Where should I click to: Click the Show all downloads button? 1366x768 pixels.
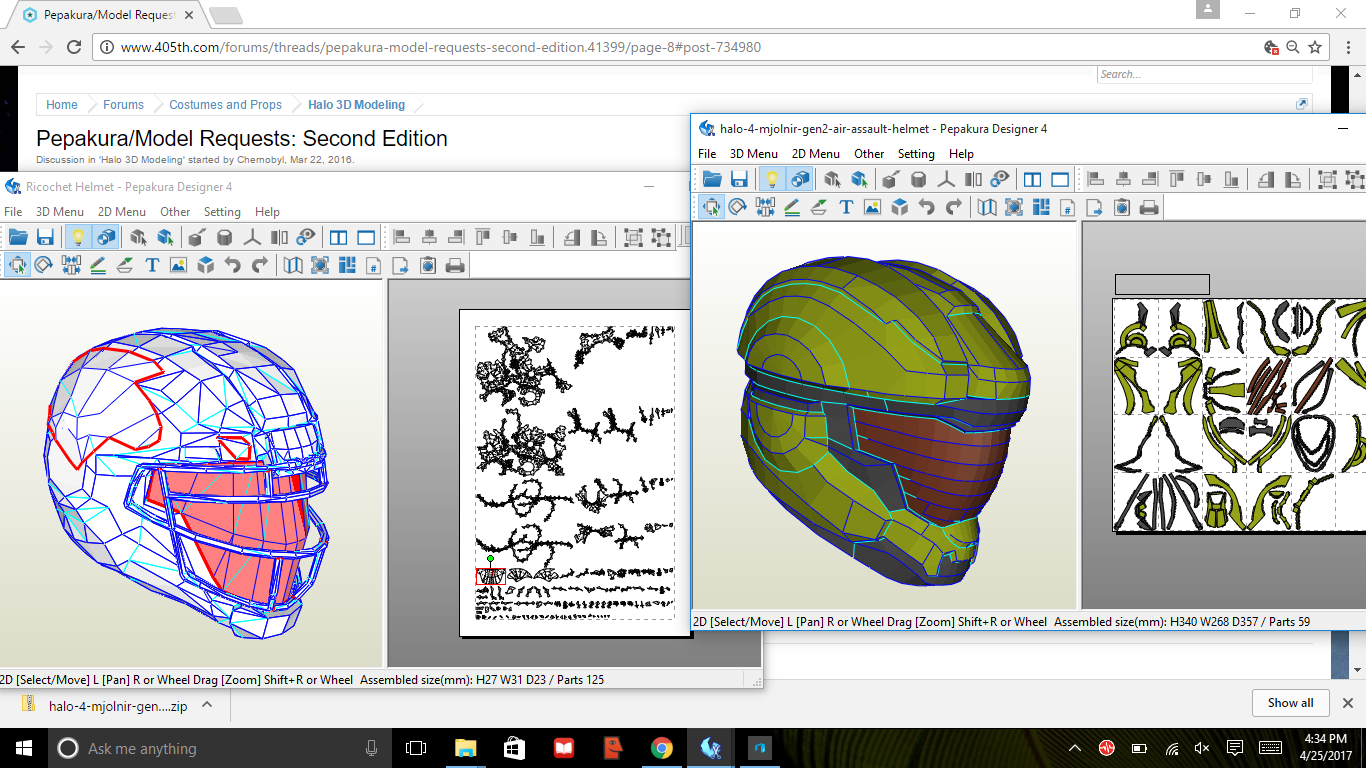pyautogui.click(x=1290, y=703)
